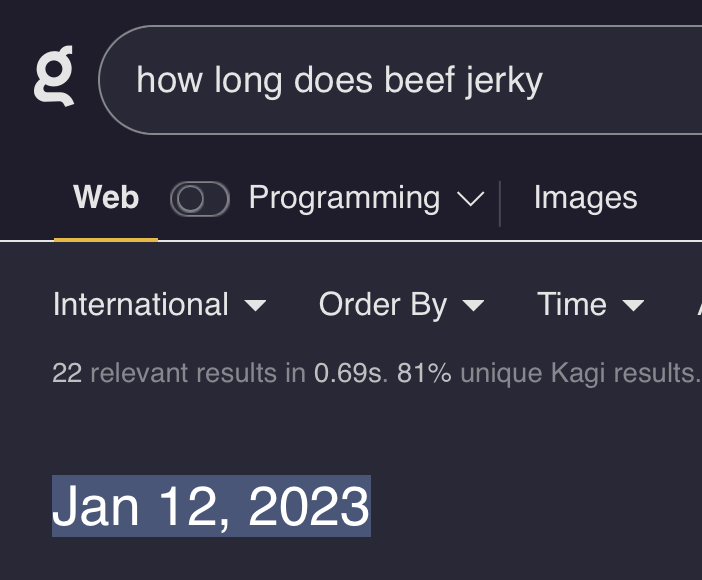Toggle the Programming lens switch
The height and width of the screenshot is (580, 702).
pyautogui.click(x=200, y=200)
